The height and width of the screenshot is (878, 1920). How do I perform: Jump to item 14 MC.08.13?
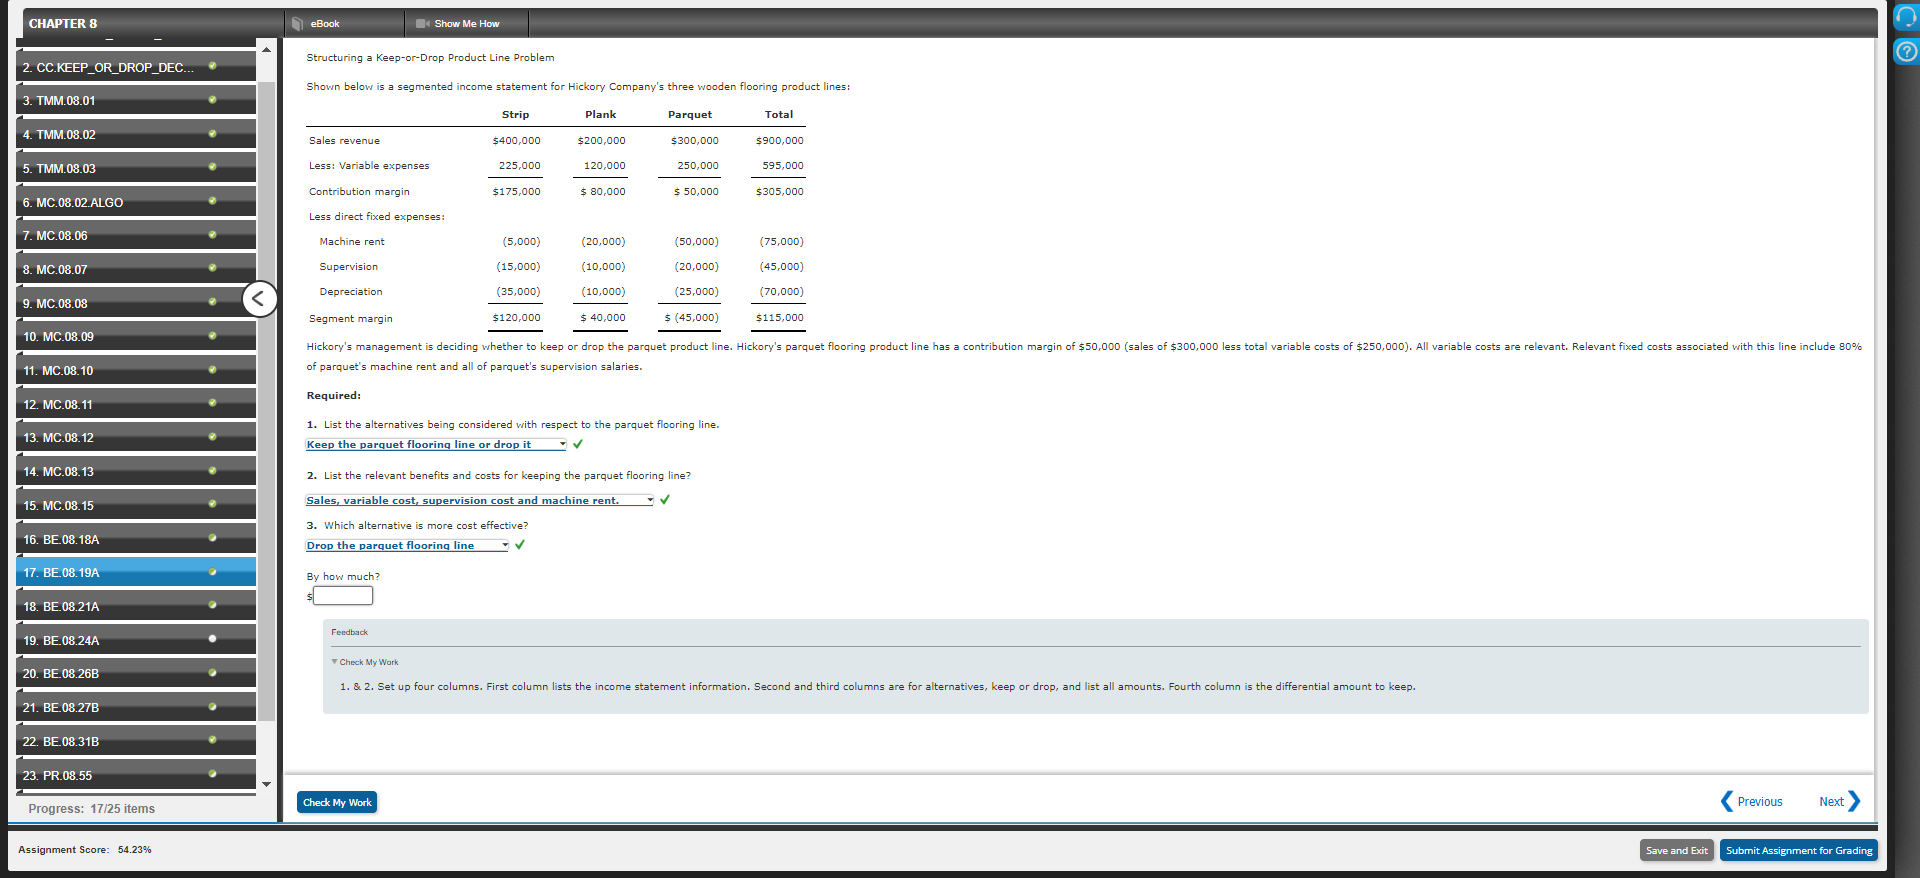136,471
